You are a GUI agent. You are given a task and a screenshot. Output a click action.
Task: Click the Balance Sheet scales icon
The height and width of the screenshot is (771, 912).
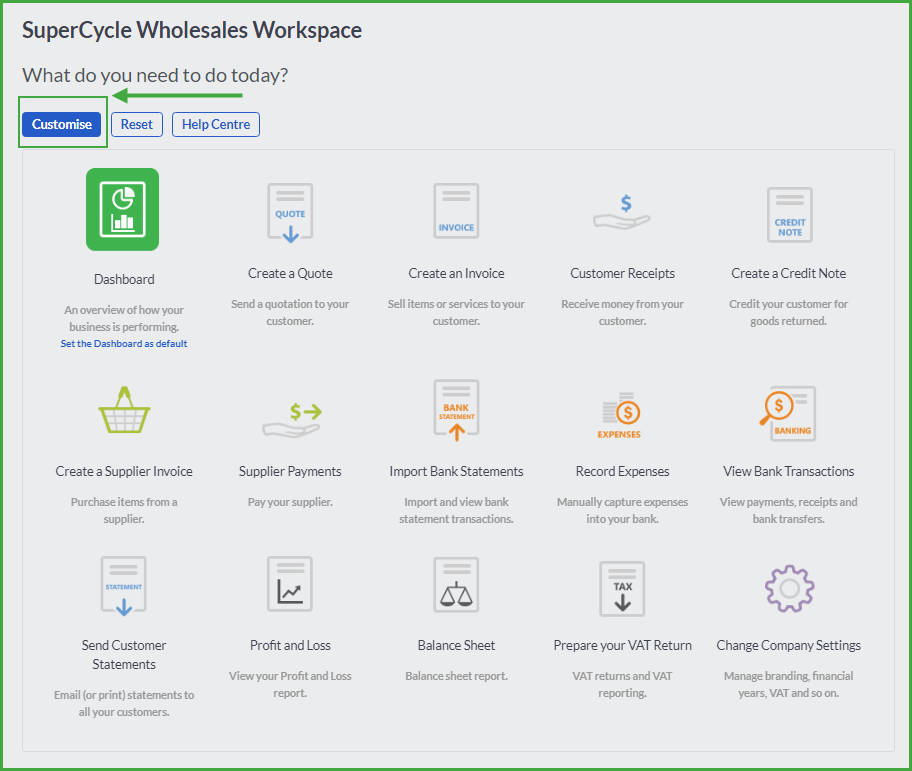(x=456, y=584)
